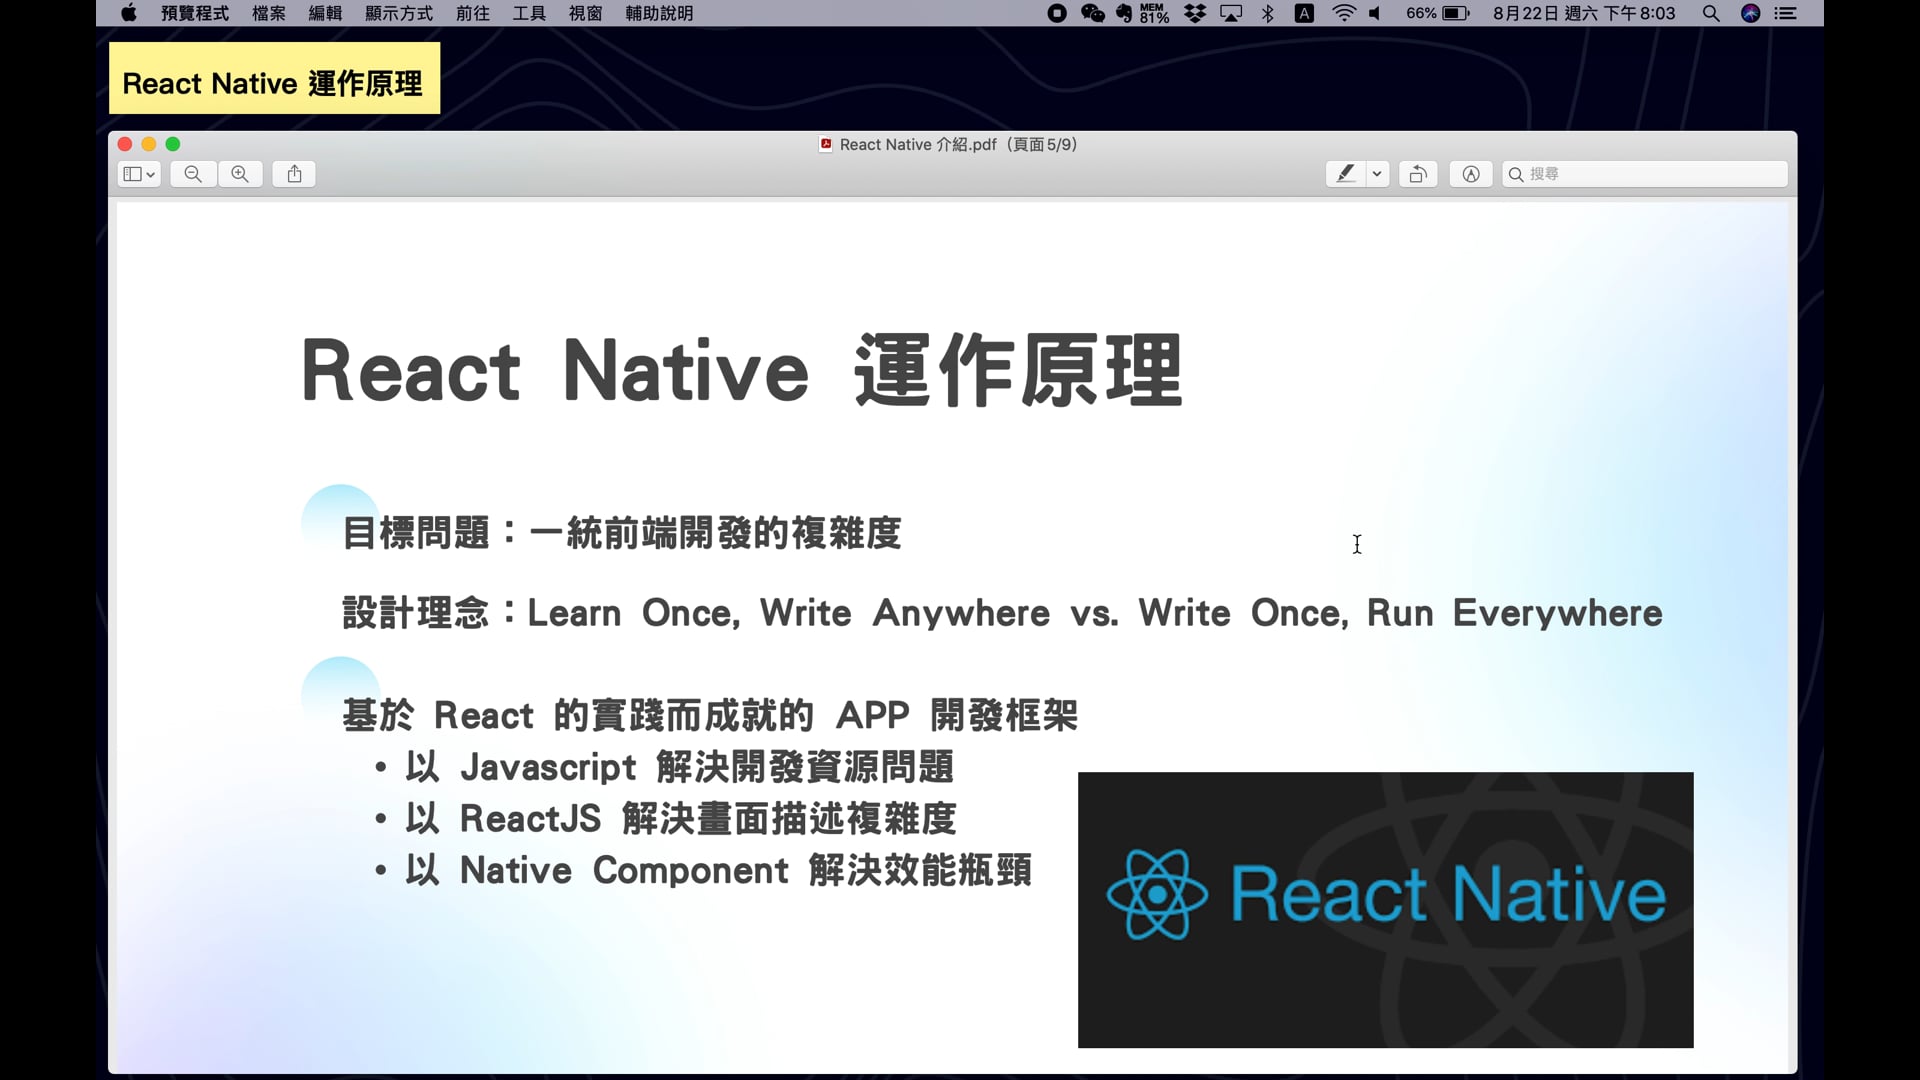The width and height of the screenshot is (1920, 1080).
Task: Toggle Bluetooth menu in status bar
Action: click(x=1267, y=13)
